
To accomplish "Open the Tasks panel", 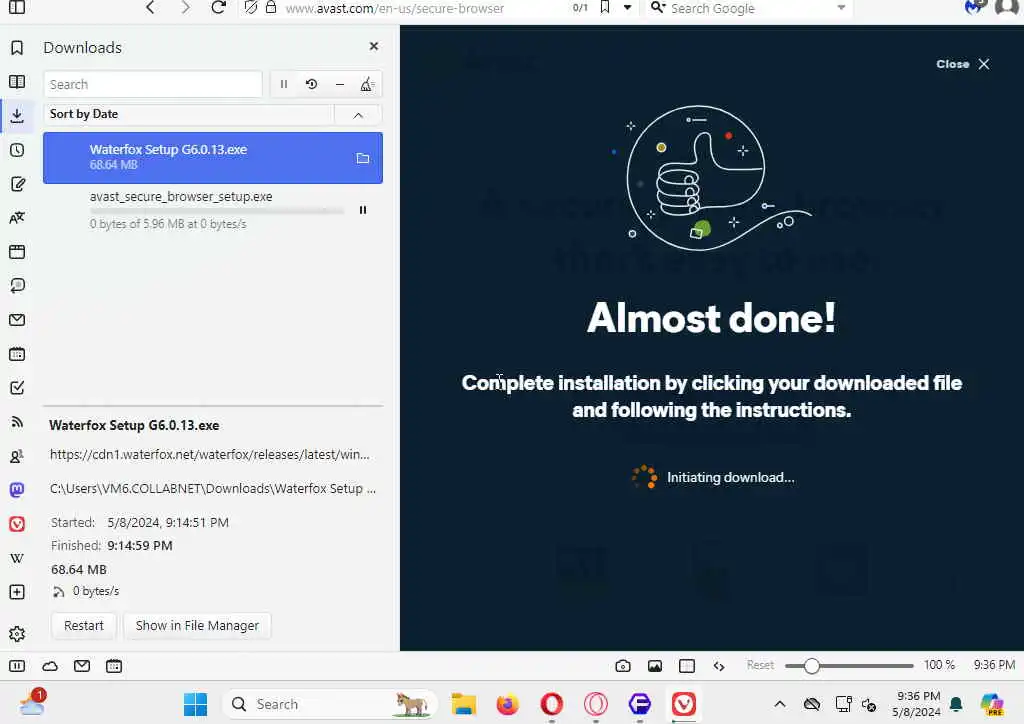I will click(17, 388).
